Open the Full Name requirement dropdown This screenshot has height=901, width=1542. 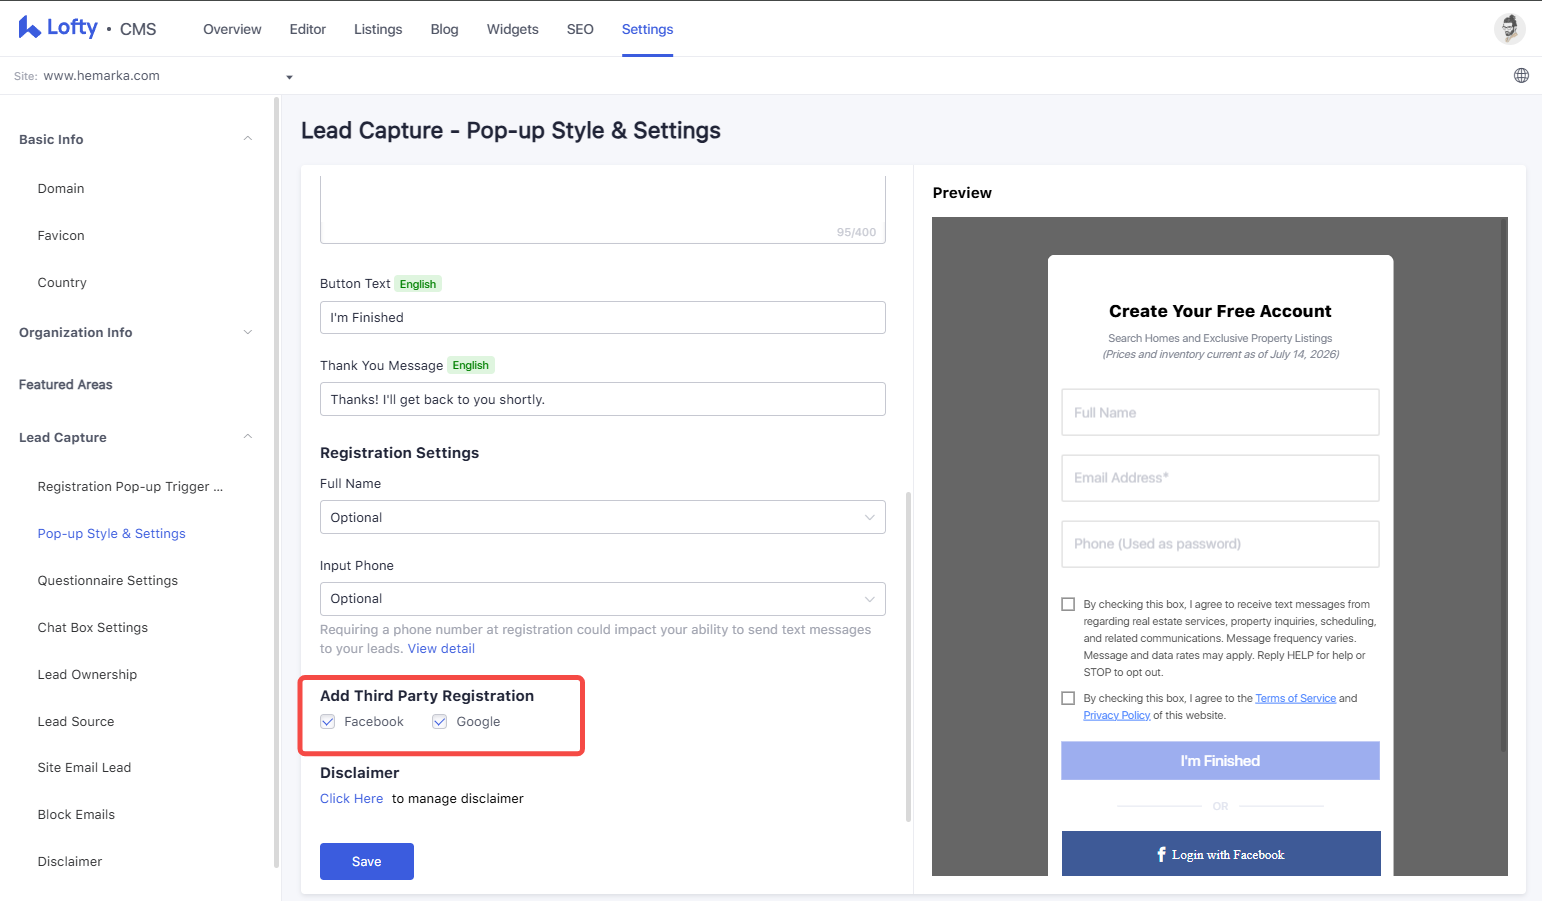click(602, 517)
